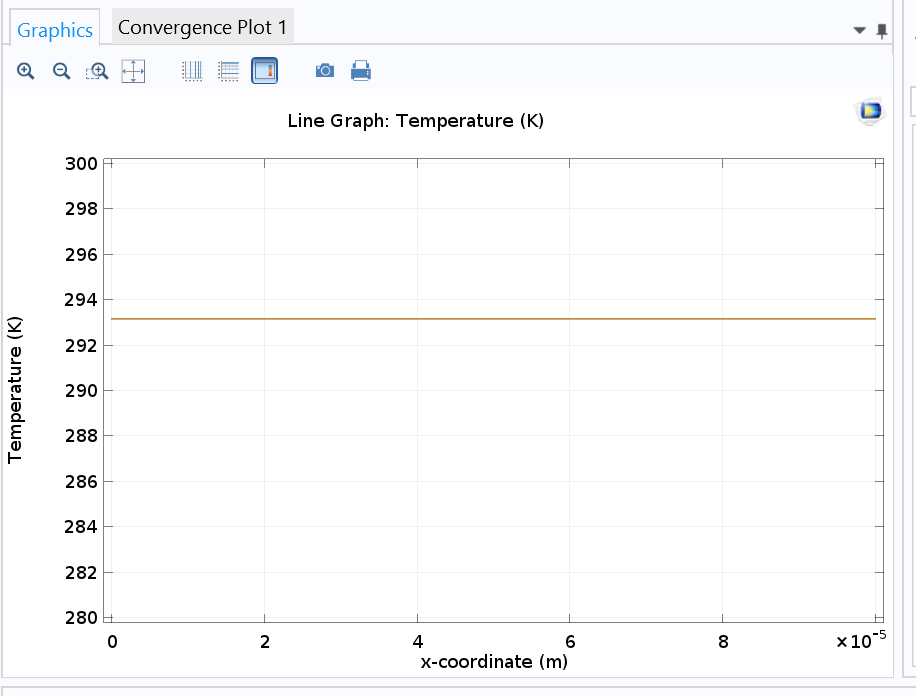Click the Zoom In magnifier icon
The image size is (916, 696).
click(x=26, y=71)
